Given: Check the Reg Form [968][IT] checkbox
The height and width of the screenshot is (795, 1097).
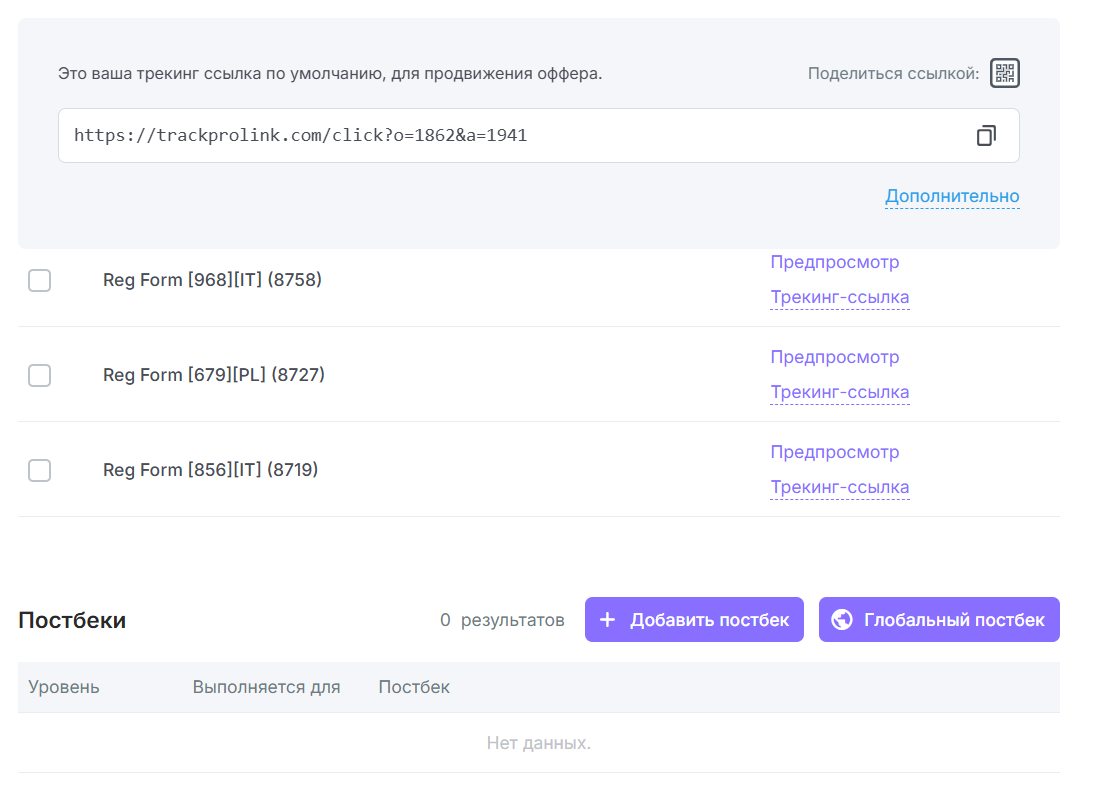Looking at the screenshot, I should [x=39, y=281].
